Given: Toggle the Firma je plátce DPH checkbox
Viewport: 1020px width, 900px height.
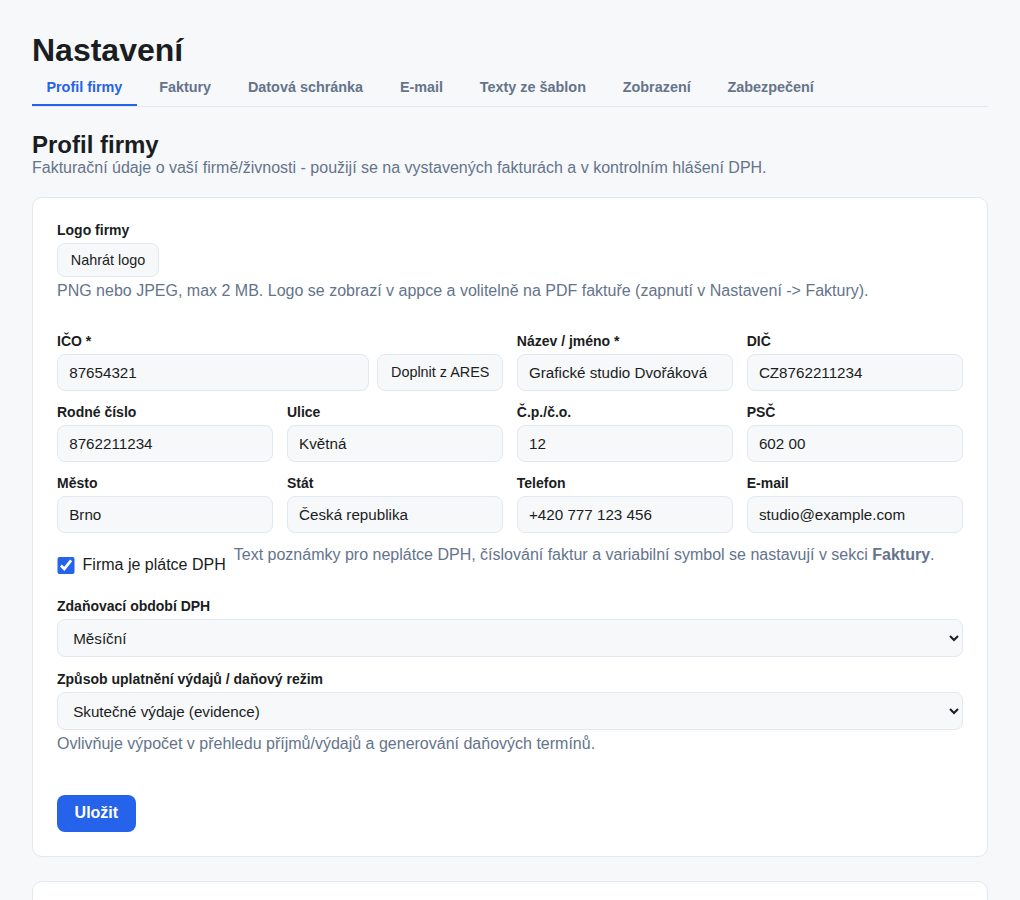Looking at the screenshot, I should coord(66,565).
